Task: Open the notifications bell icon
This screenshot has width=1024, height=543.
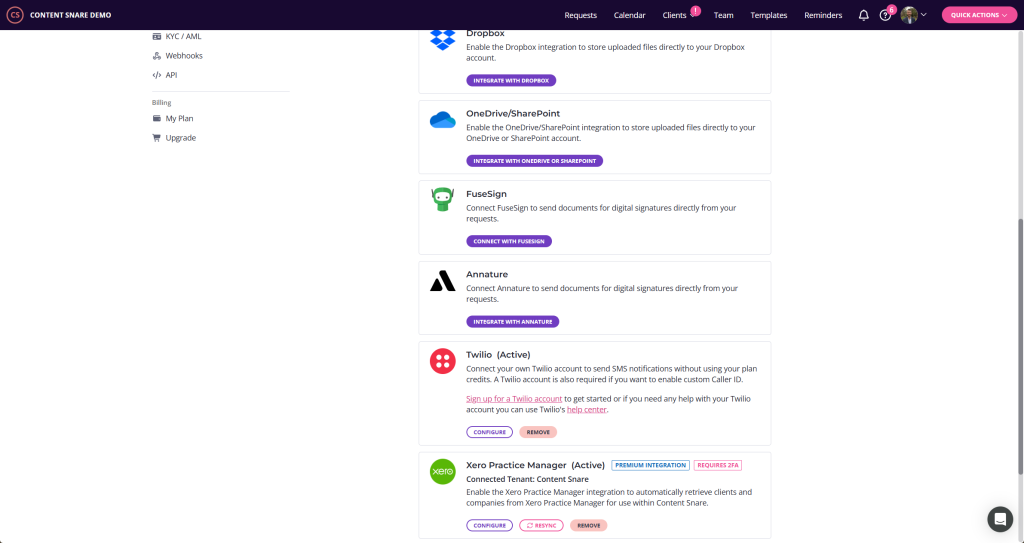Action: click(x=863, y=15)
